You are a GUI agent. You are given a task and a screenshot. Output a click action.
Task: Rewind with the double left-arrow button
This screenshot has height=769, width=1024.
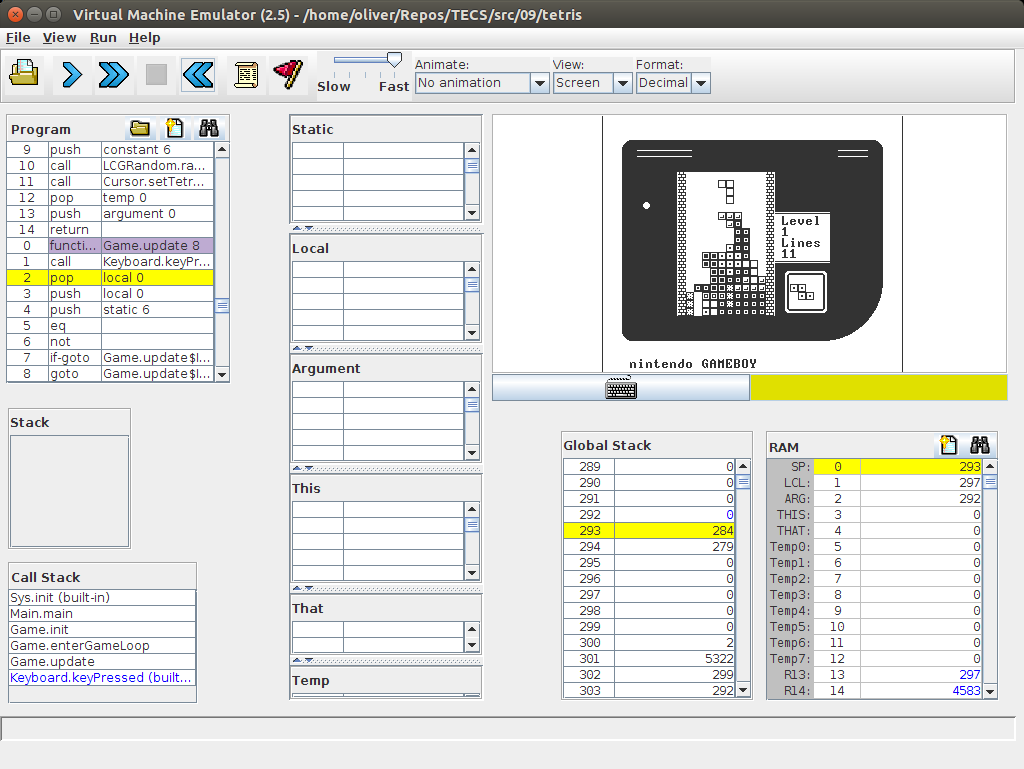pyautogui.click(x=199, y=74)
